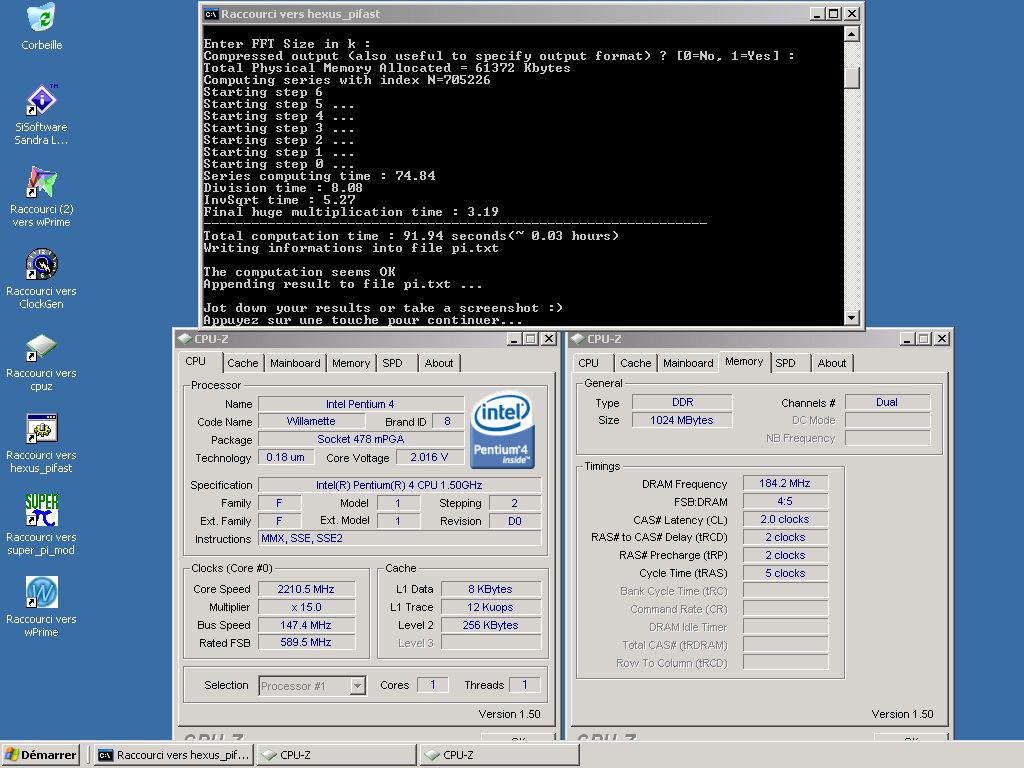The height and width of the screenshot is (768, 1024).
Task: Click the DRAM Frequency 184.2 MHz field
Action: tap(785, 483)
